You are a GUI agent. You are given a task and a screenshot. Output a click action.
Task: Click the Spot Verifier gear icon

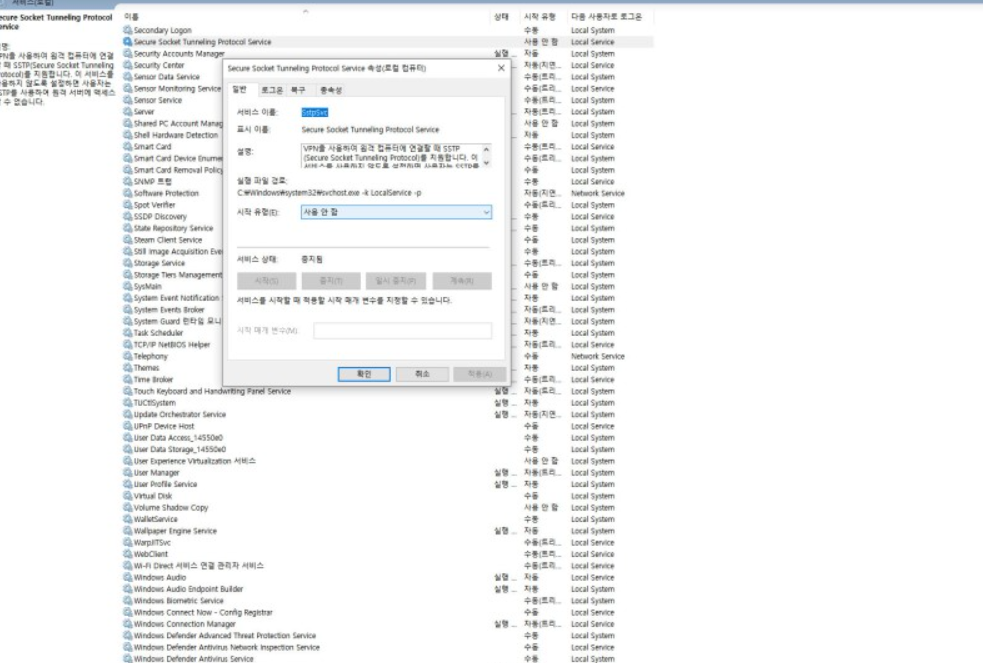(128, 205)
